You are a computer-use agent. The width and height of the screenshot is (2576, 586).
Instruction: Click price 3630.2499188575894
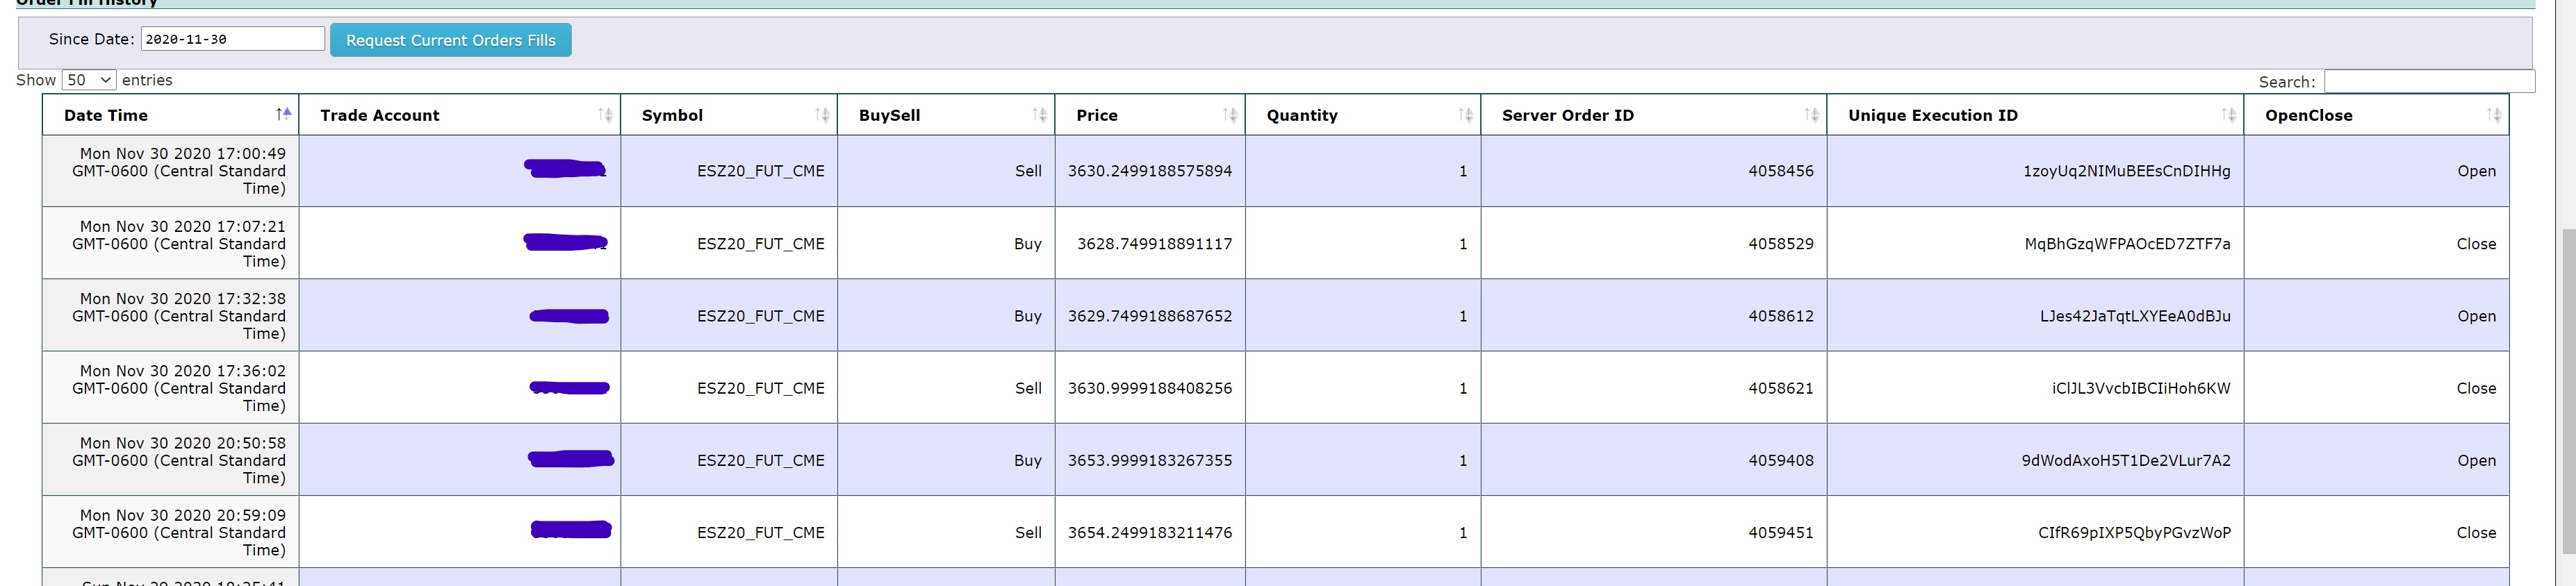1150,171
